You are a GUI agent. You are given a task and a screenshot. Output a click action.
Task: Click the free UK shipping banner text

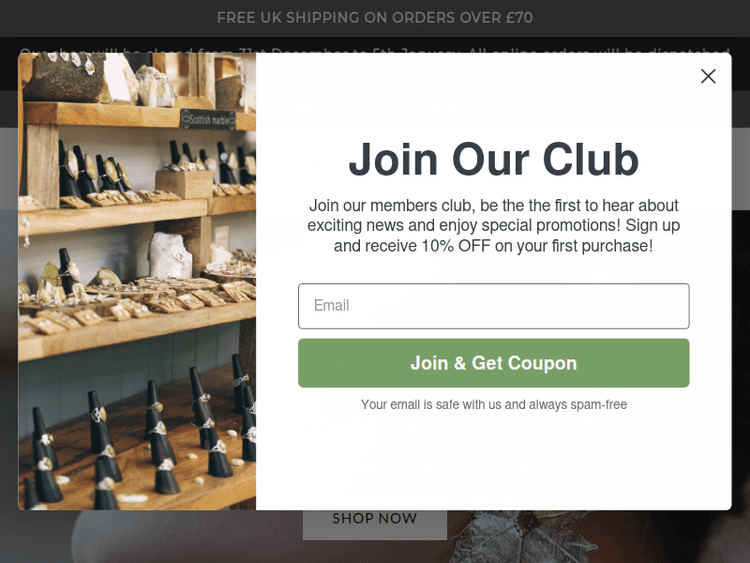pyautogui.click(x=375, y=18)
